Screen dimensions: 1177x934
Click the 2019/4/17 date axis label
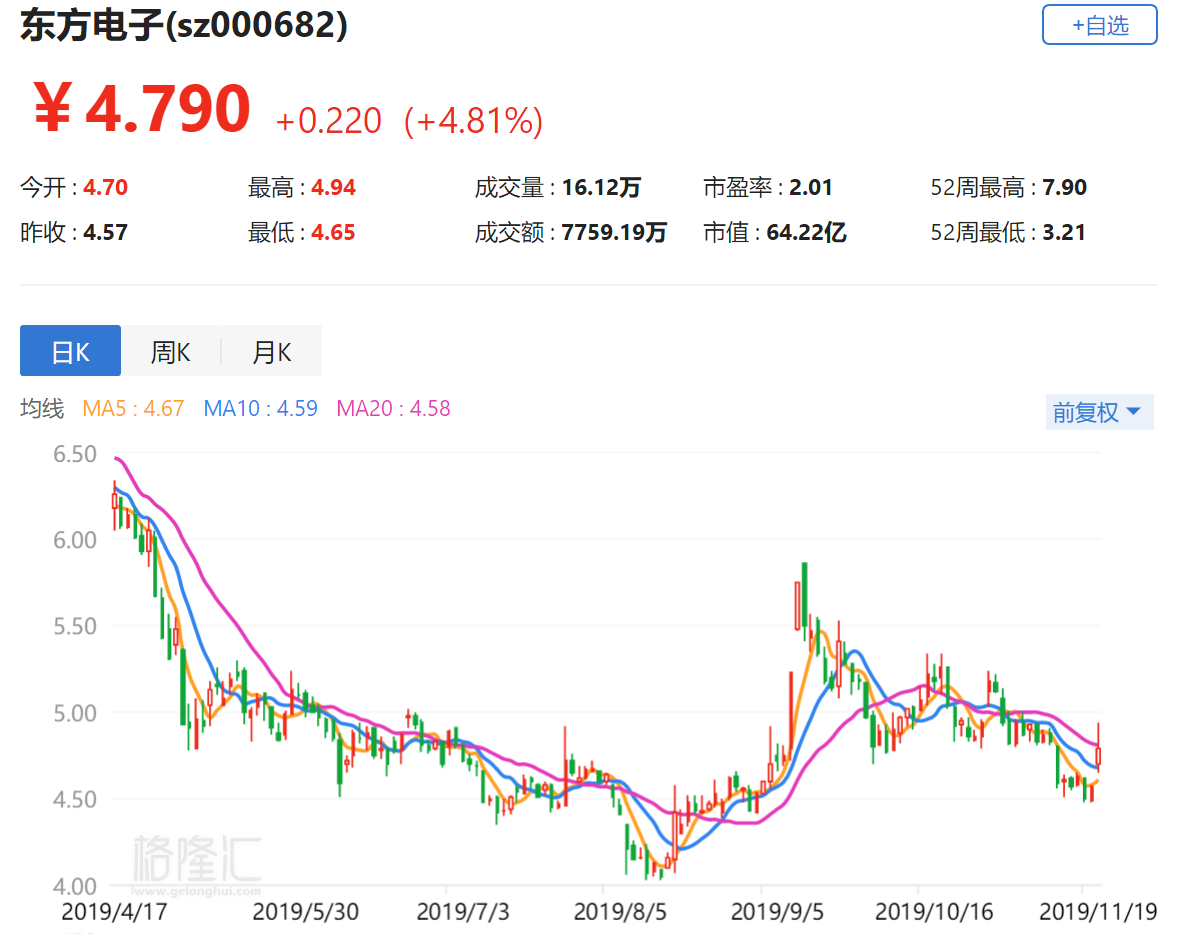[x=114, y=911]
